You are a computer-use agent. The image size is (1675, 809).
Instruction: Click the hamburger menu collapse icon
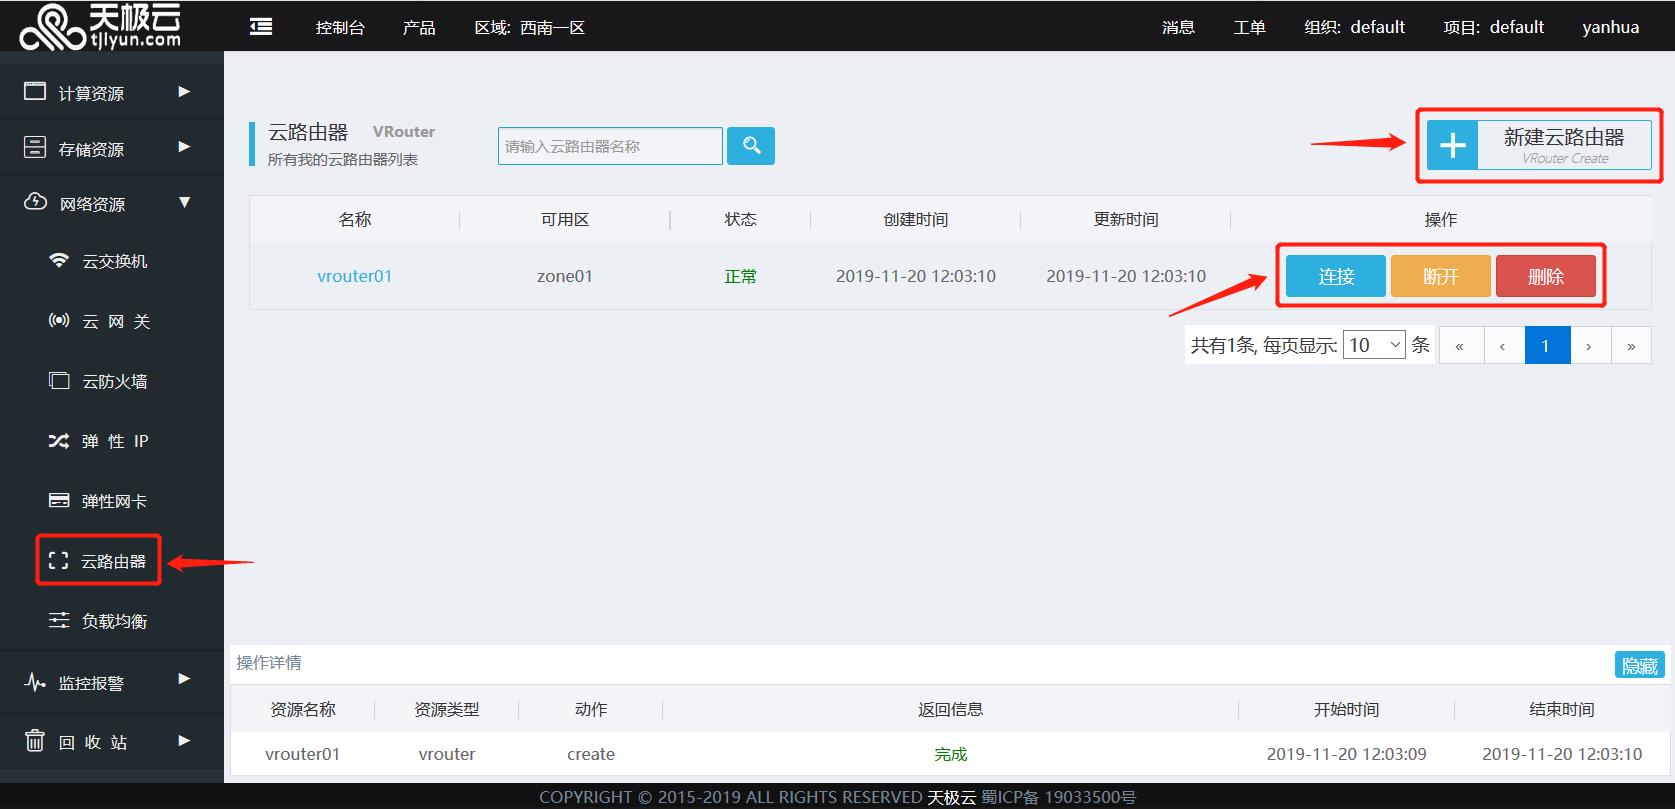click(x=261, y=27)
